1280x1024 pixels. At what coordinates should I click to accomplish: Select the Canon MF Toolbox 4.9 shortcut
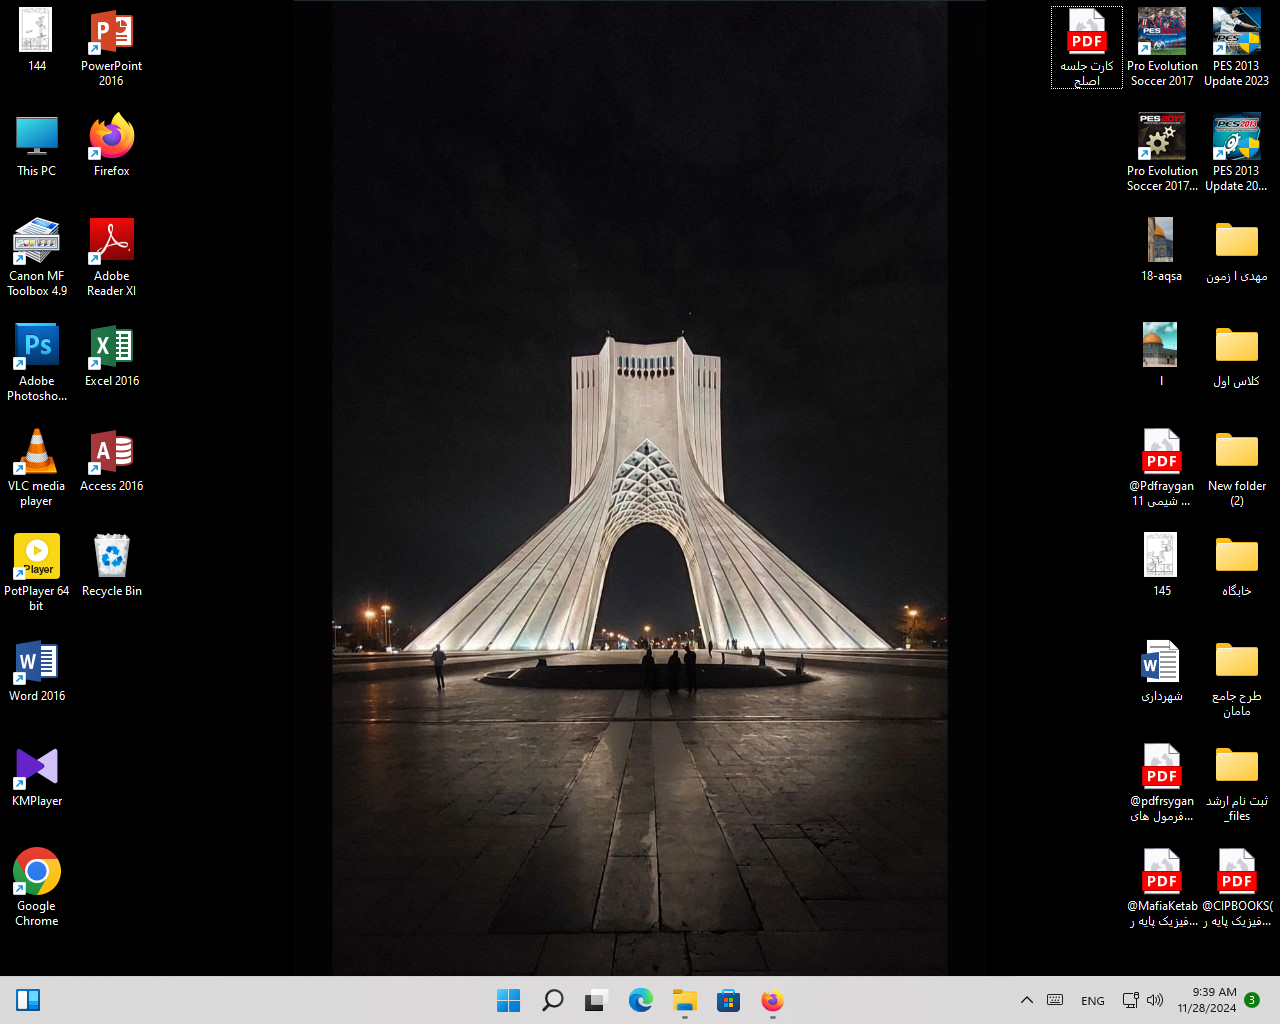(37, 257)
